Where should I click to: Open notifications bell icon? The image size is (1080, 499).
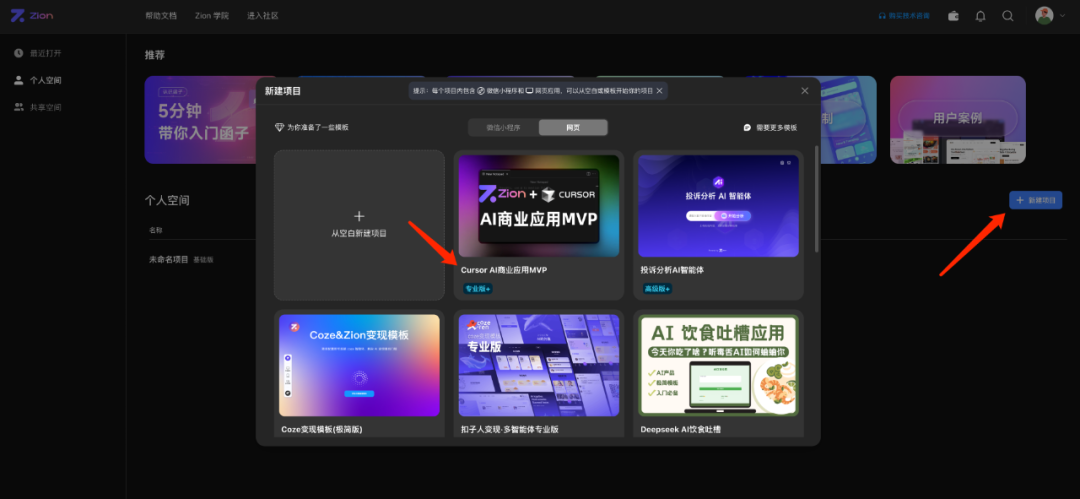coord(980,16)
